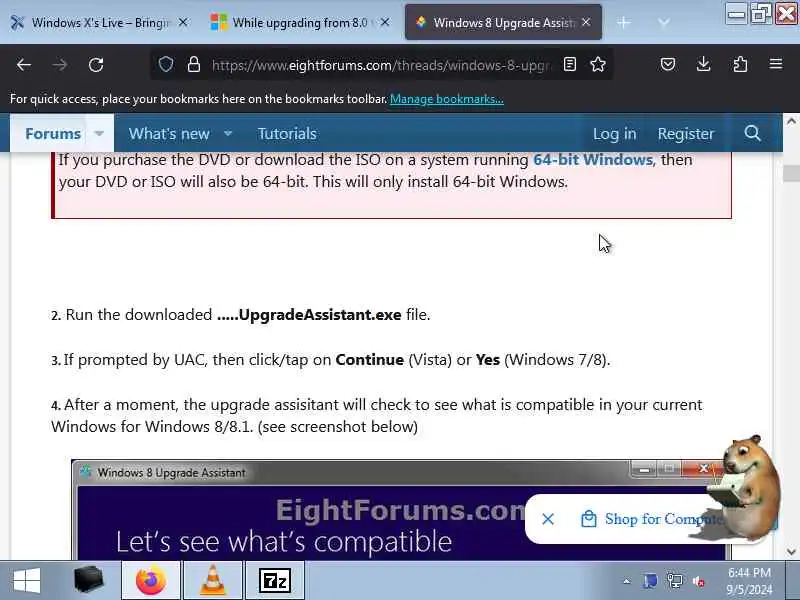800x600 pixels.
Task: Click the site security padlock icon
Action: point(194,64)
